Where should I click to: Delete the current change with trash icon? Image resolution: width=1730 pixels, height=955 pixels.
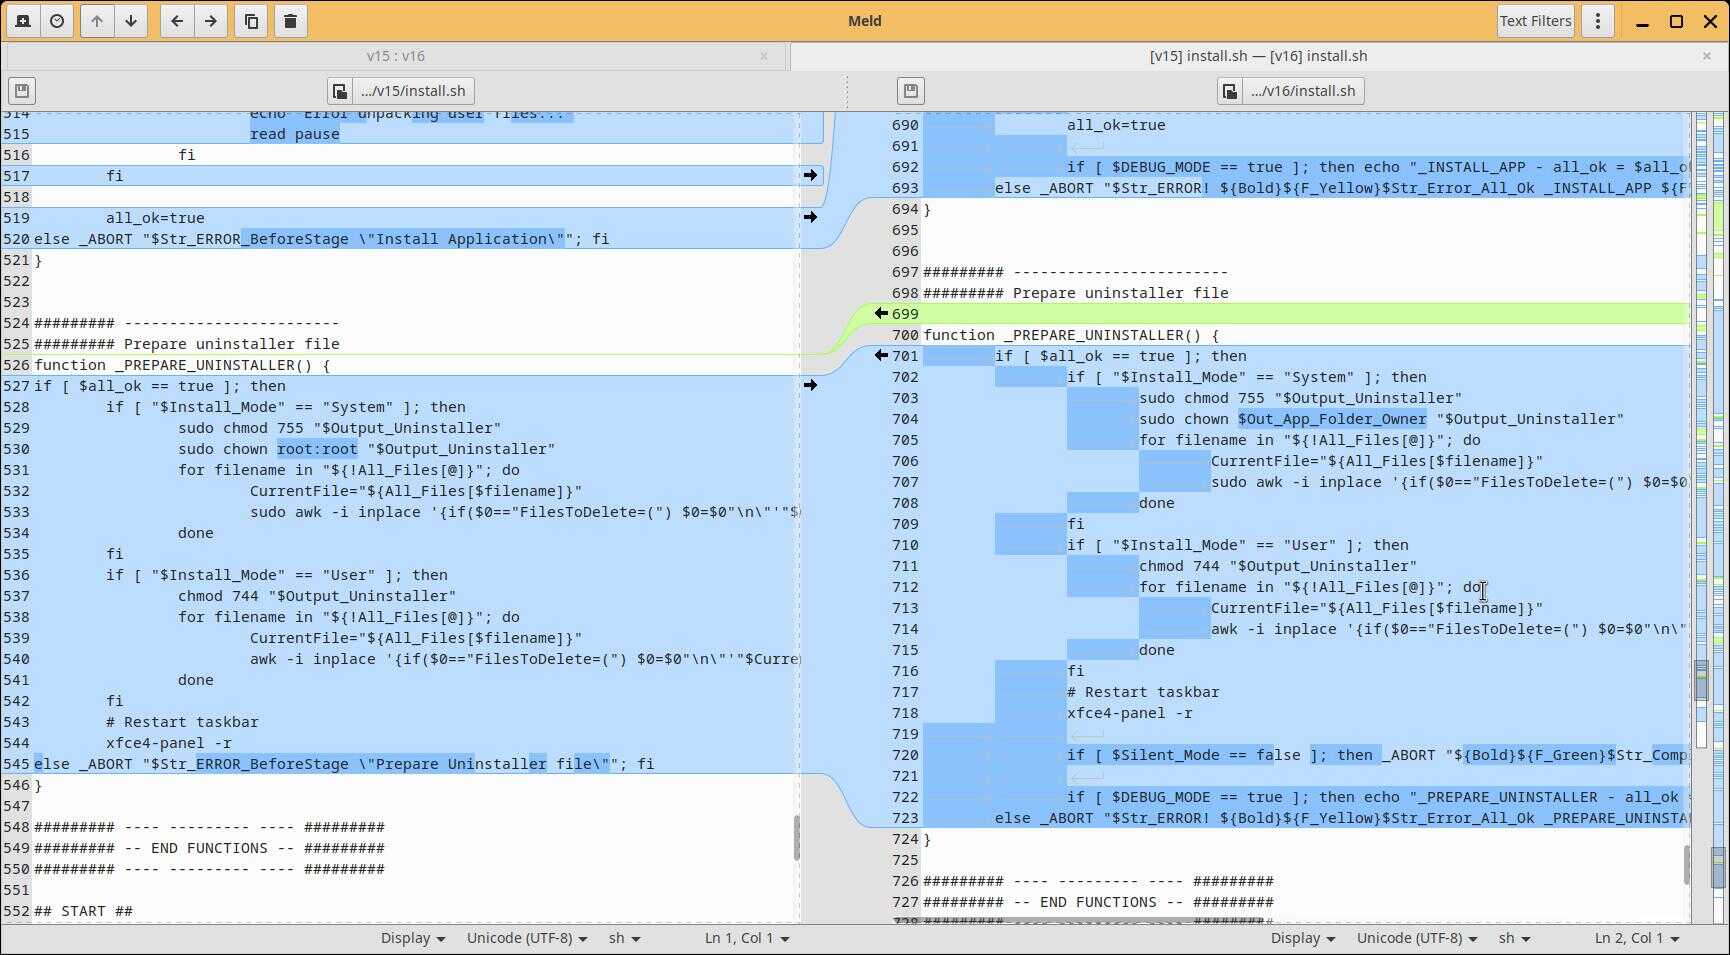click(x=291, y=21)
